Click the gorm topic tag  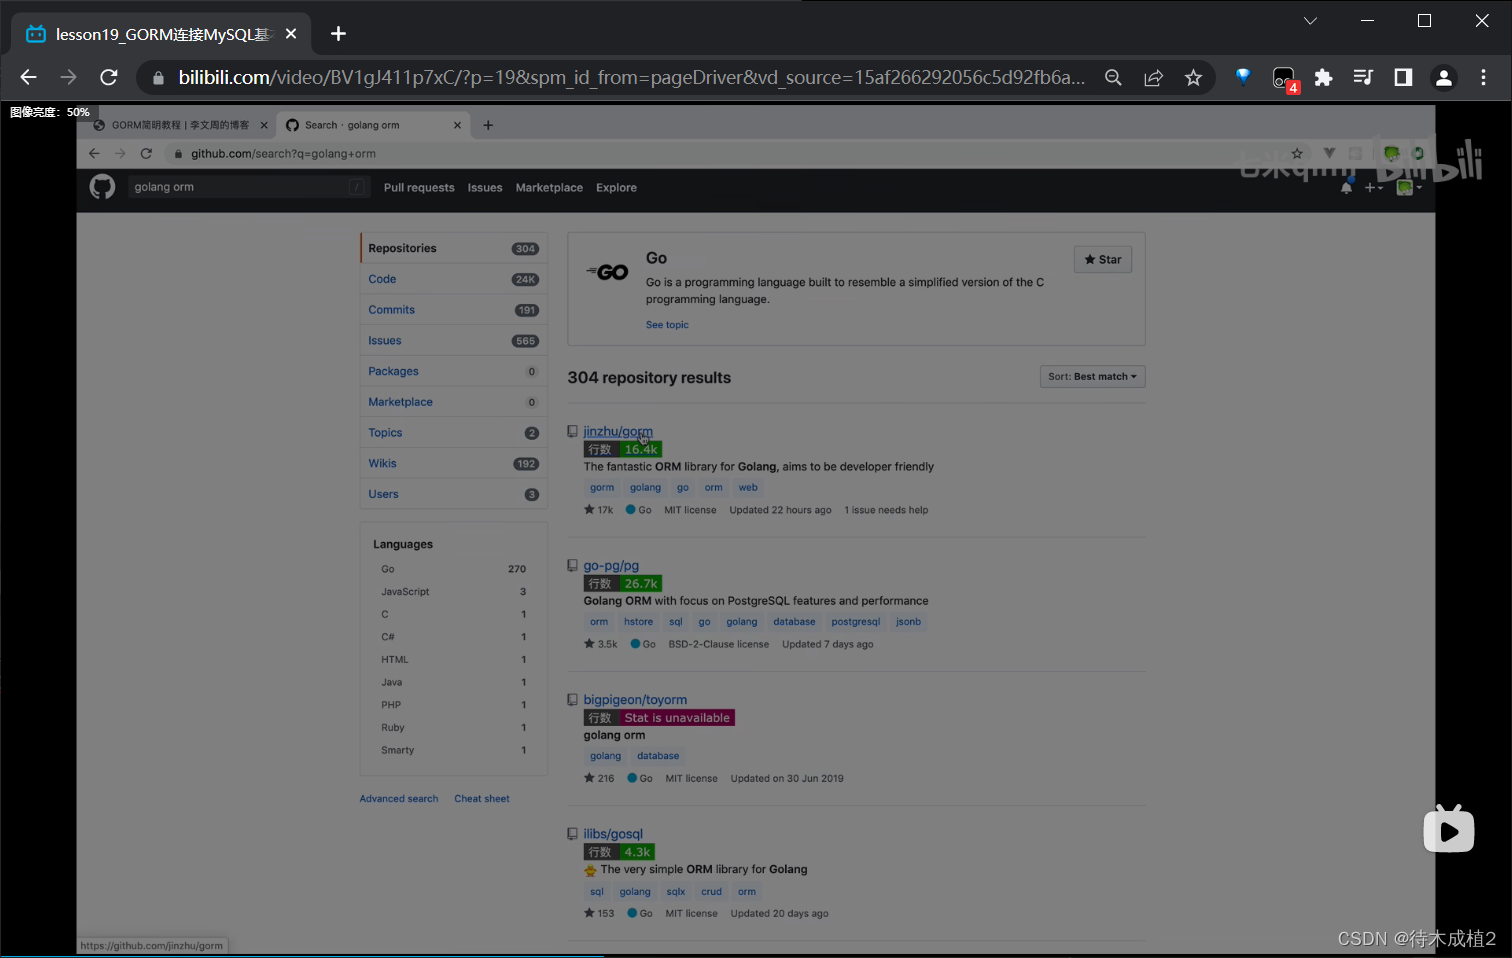click(602, 488)
